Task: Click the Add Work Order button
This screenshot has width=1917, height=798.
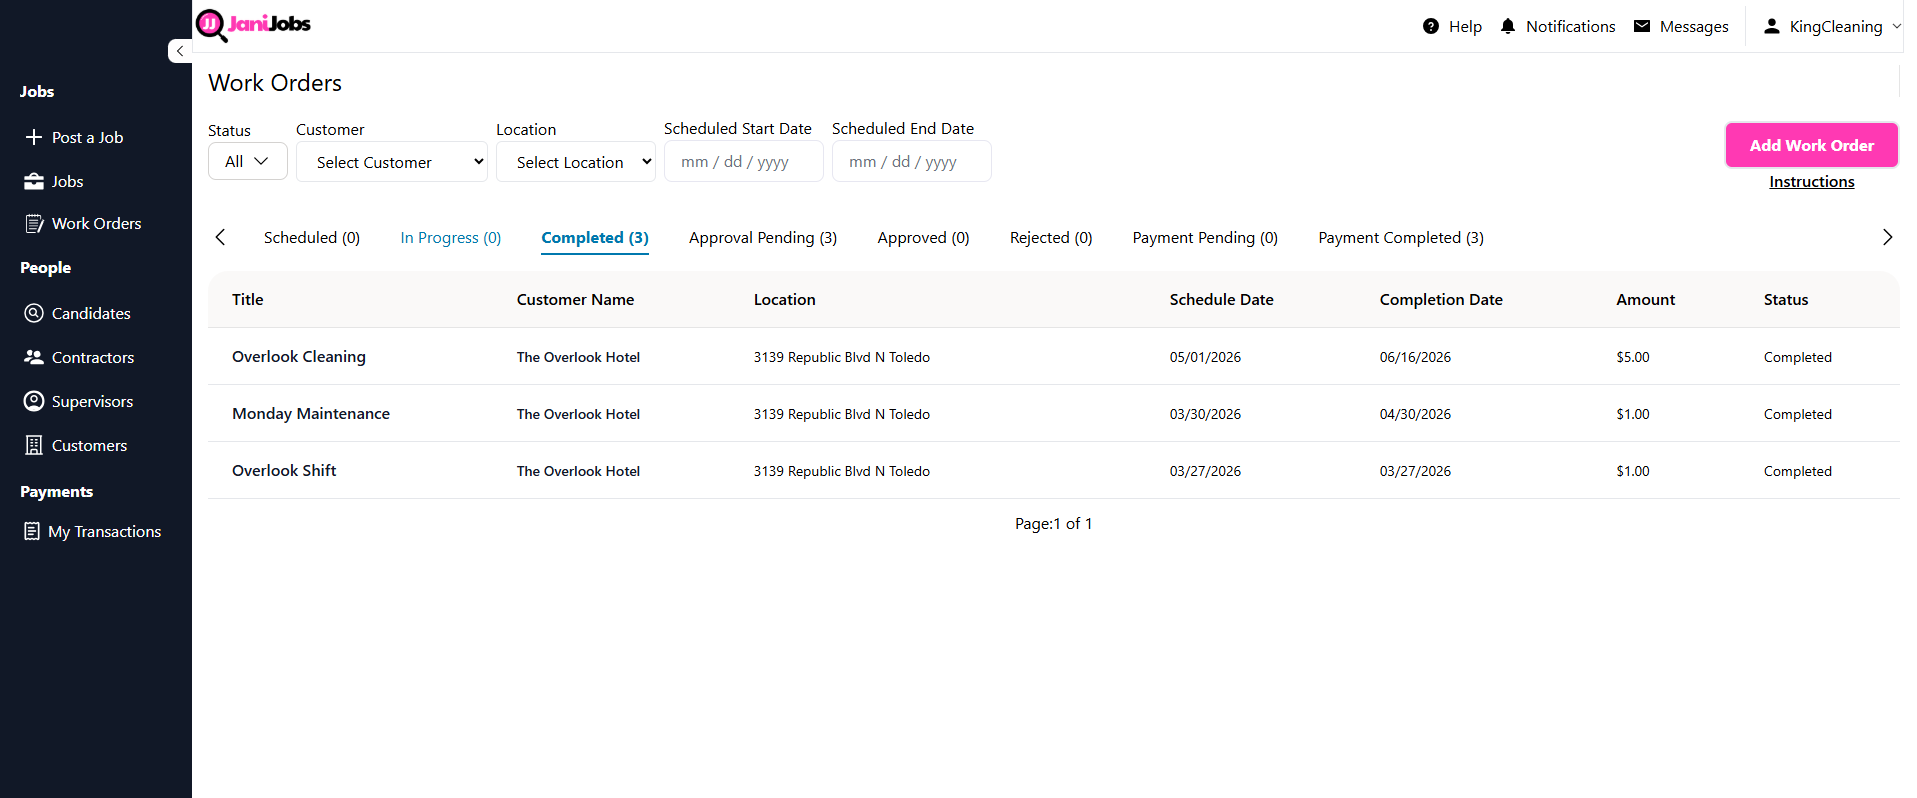Action: [x=1812, y=145]
